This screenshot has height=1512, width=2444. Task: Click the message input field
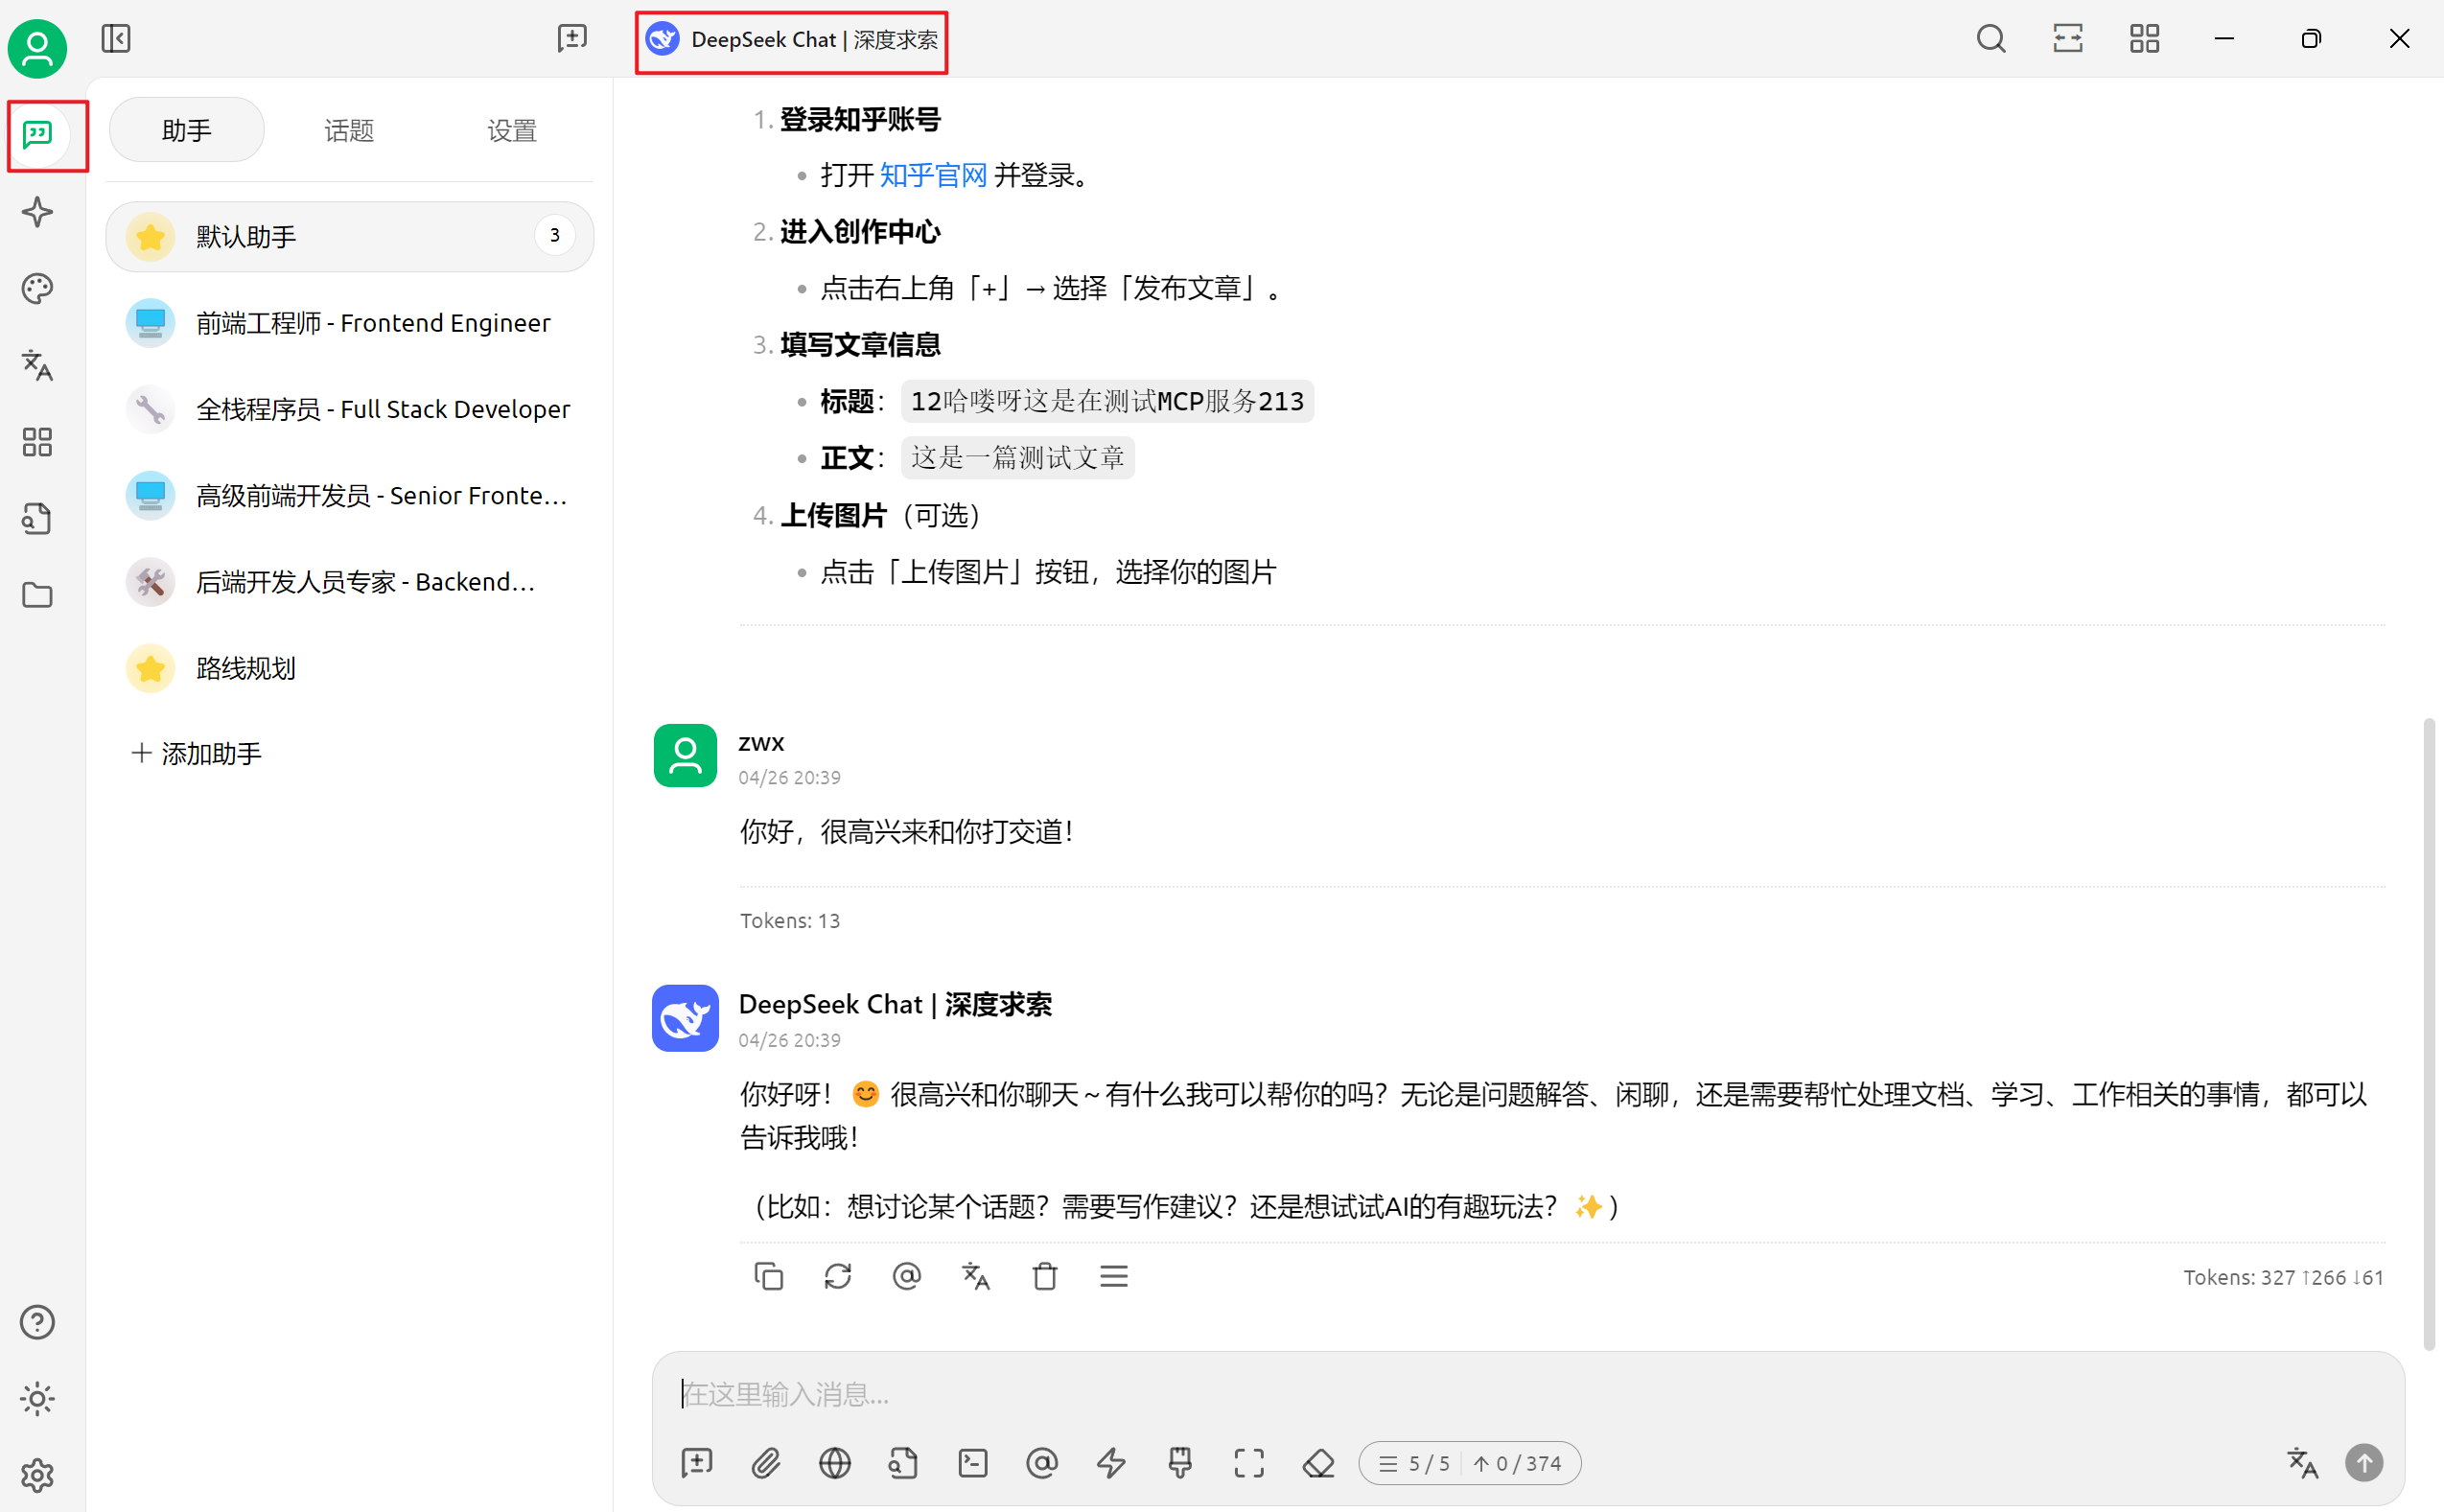coord(1400,1393)
